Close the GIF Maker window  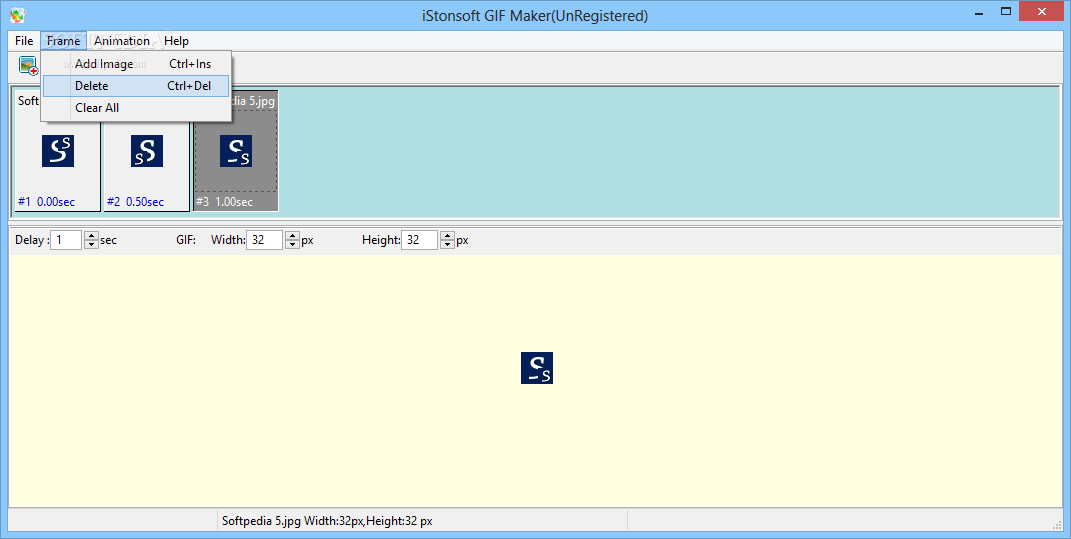pos(1042,12)
